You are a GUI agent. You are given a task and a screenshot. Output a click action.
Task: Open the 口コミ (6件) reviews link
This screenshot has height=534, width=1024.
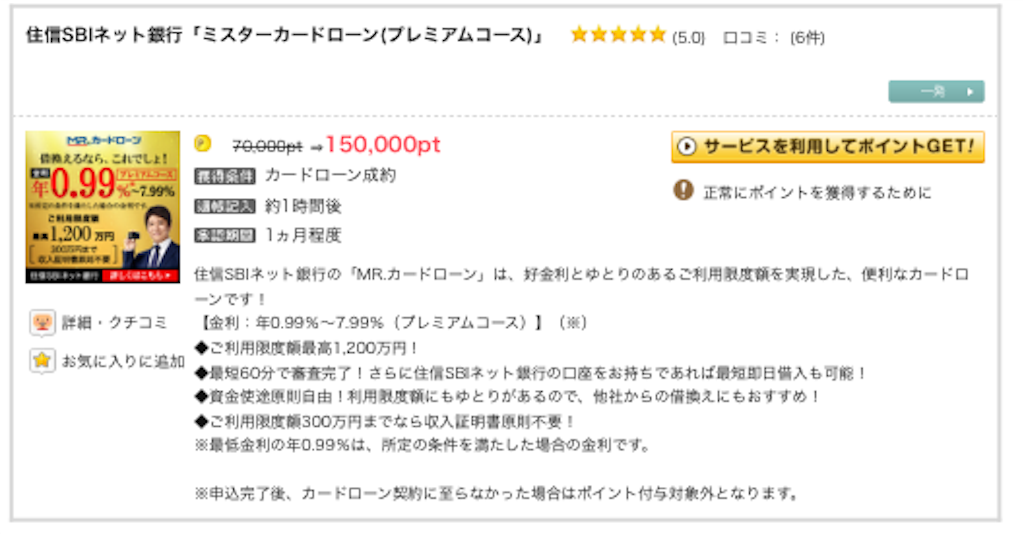[x=774, y=38]
